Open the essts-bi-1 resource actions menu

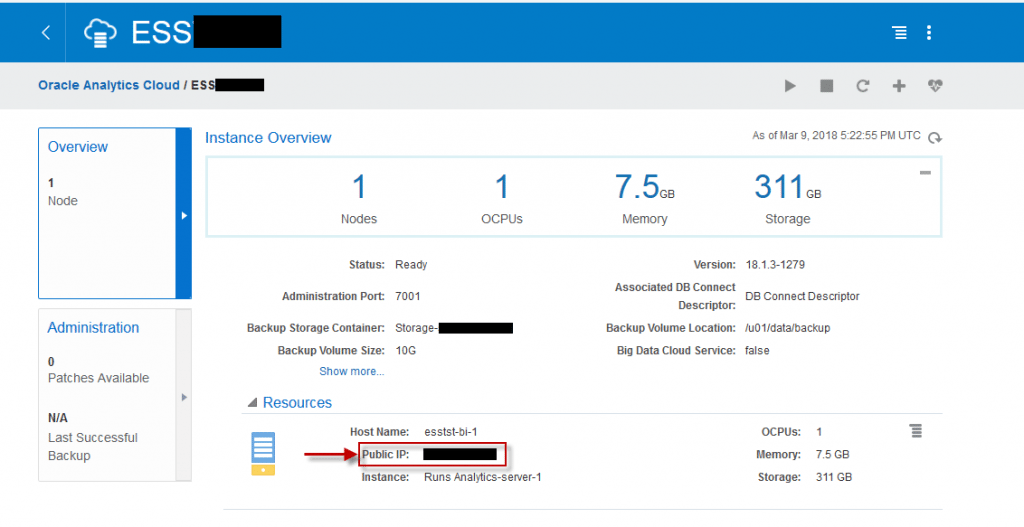point(916,431)
